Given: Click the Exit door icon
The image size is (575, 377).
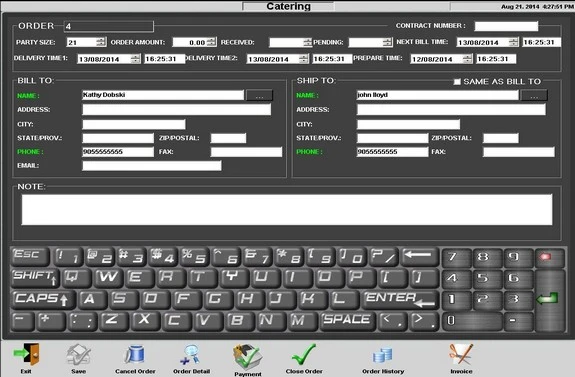Looking at the screenshot, I should pos(26,354).
